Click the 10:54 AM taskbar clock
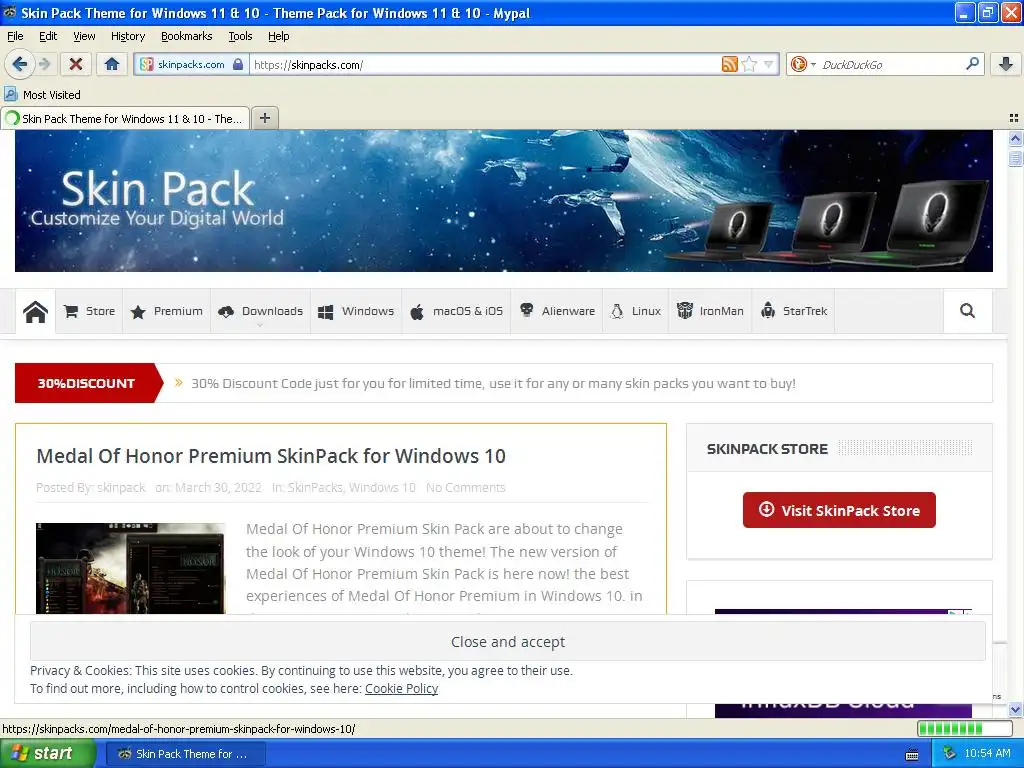 [x=987, y=753]
